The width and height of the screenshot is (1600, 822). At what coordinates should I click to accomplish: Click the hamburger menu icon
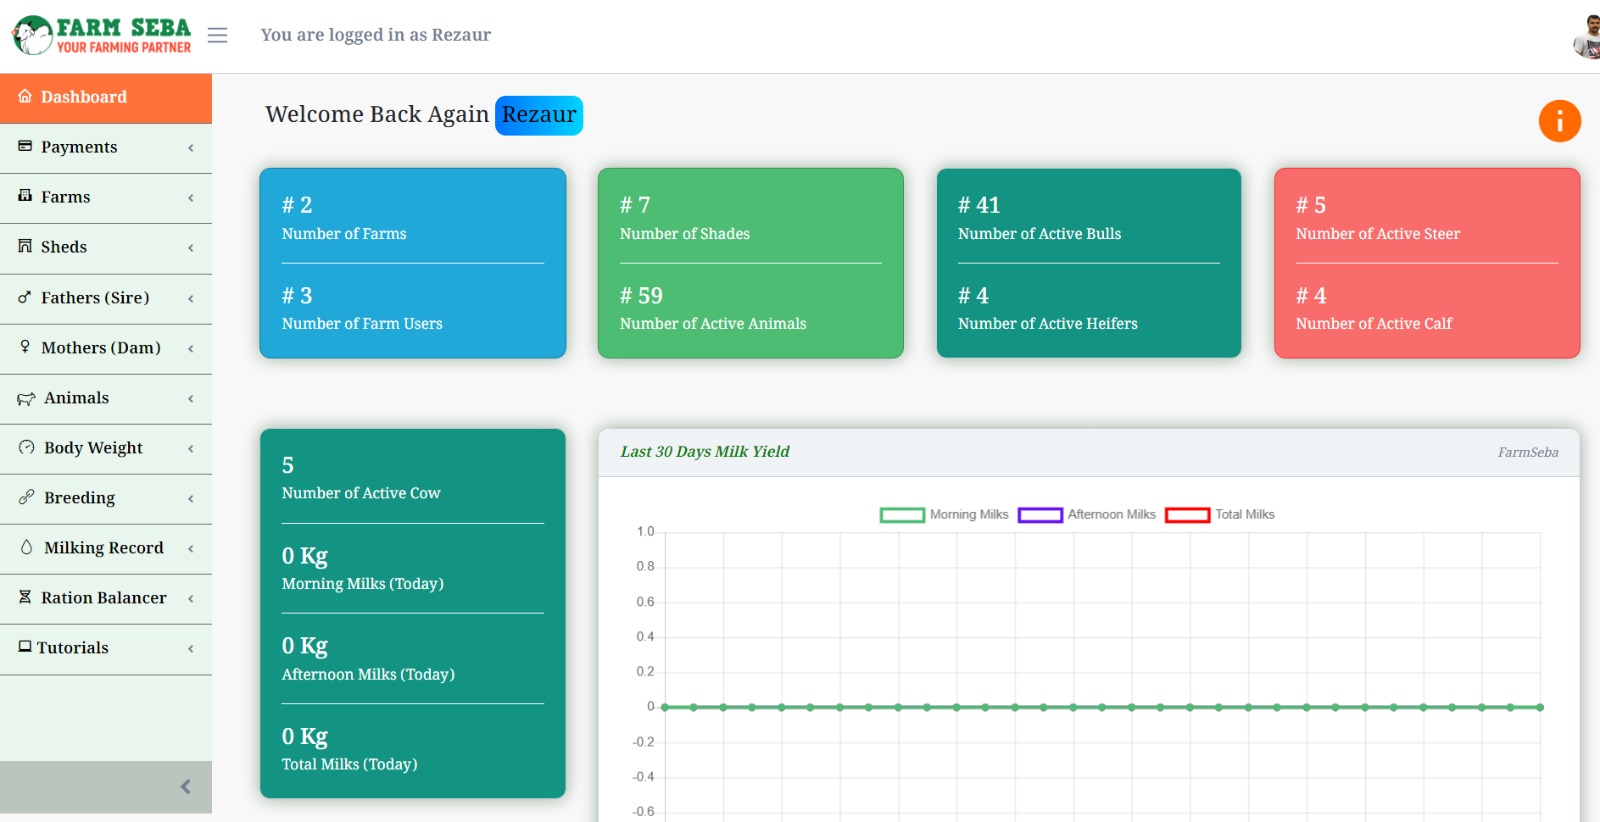(217, 35)
